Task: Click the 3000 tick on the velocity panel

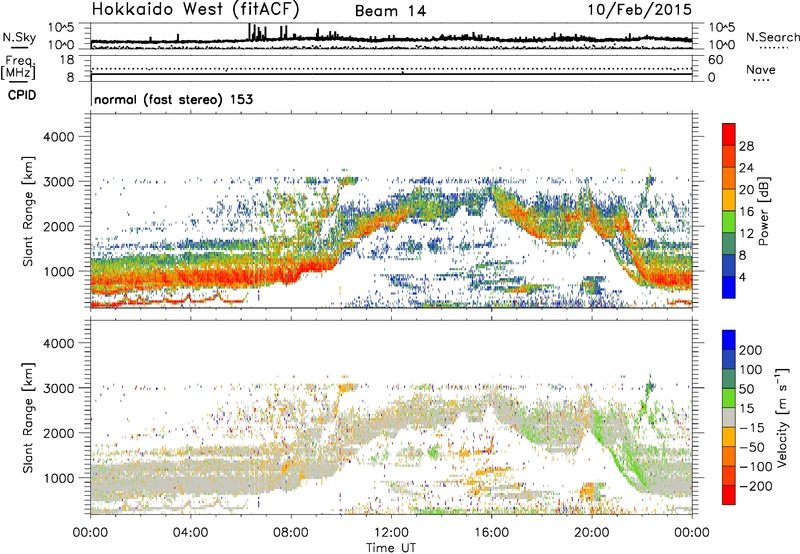Action: (x=59, y=388)
